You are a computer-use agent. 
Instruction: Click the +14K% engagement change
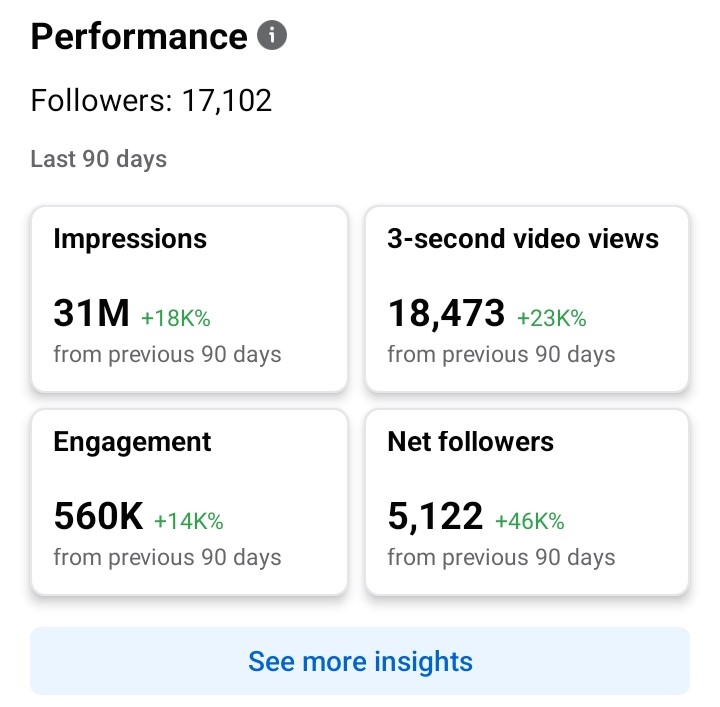(x=188, y=521)
